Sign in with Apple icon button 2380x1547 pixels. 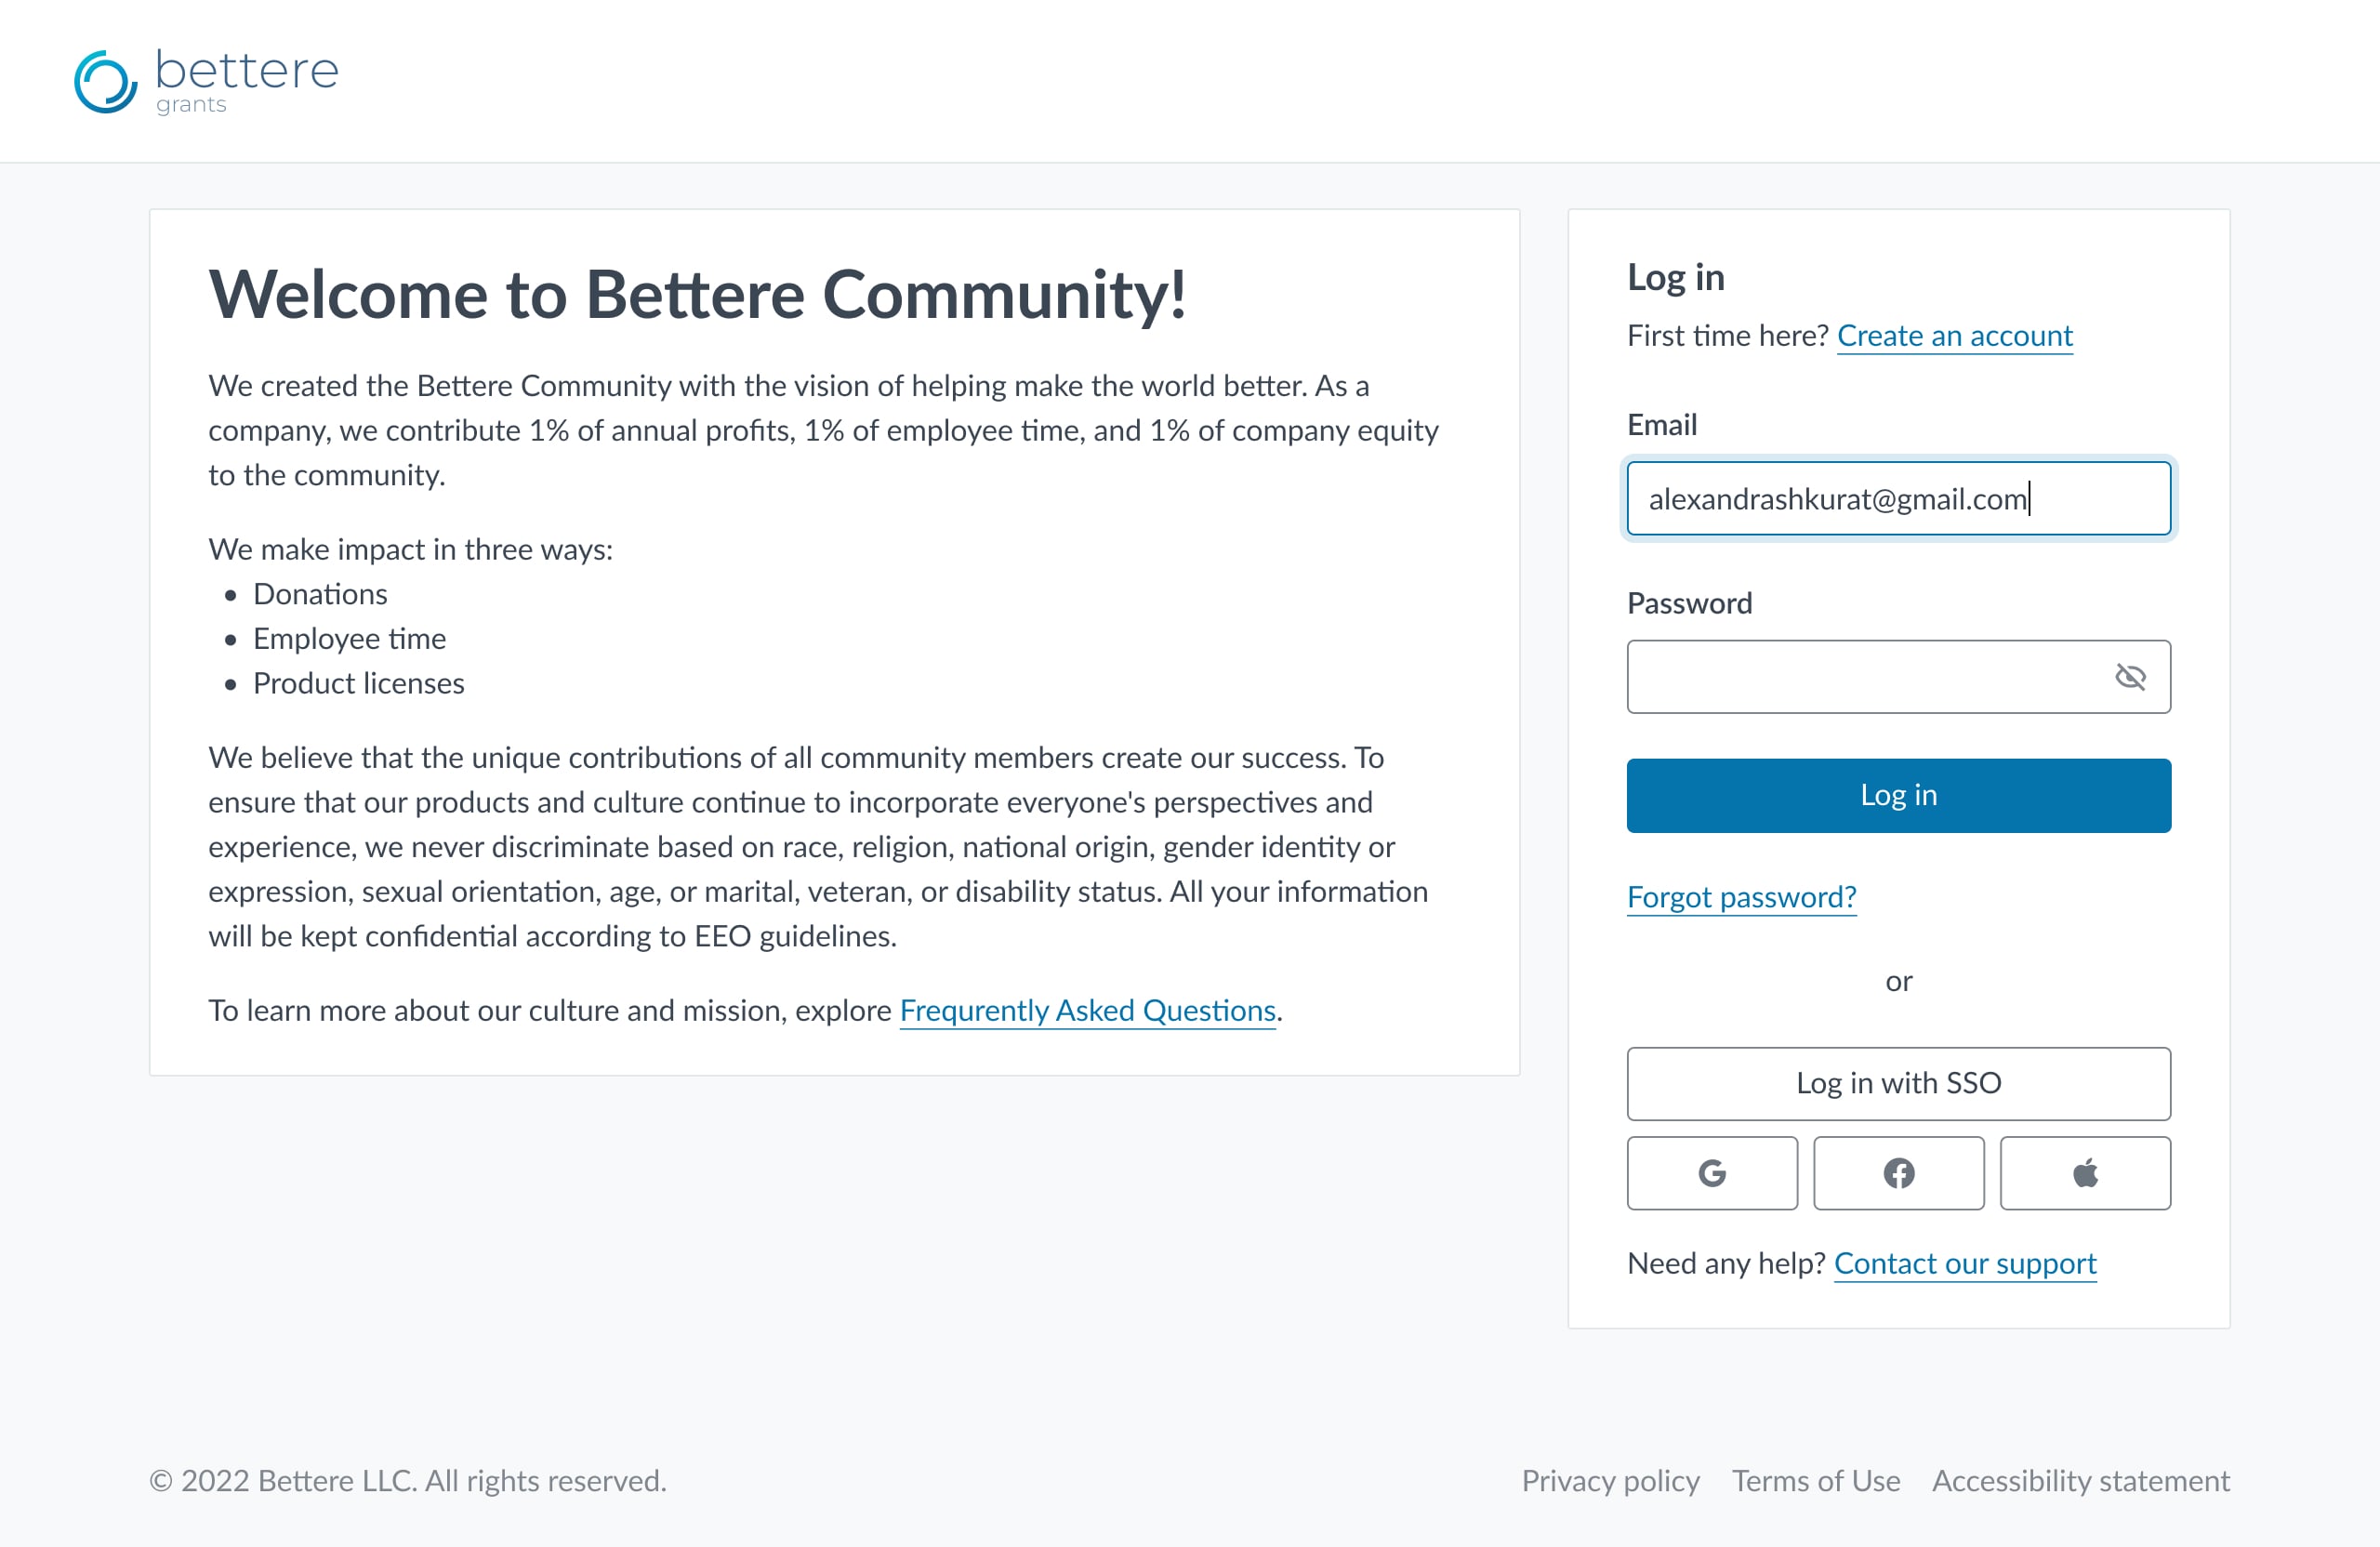[2085, 1173]
